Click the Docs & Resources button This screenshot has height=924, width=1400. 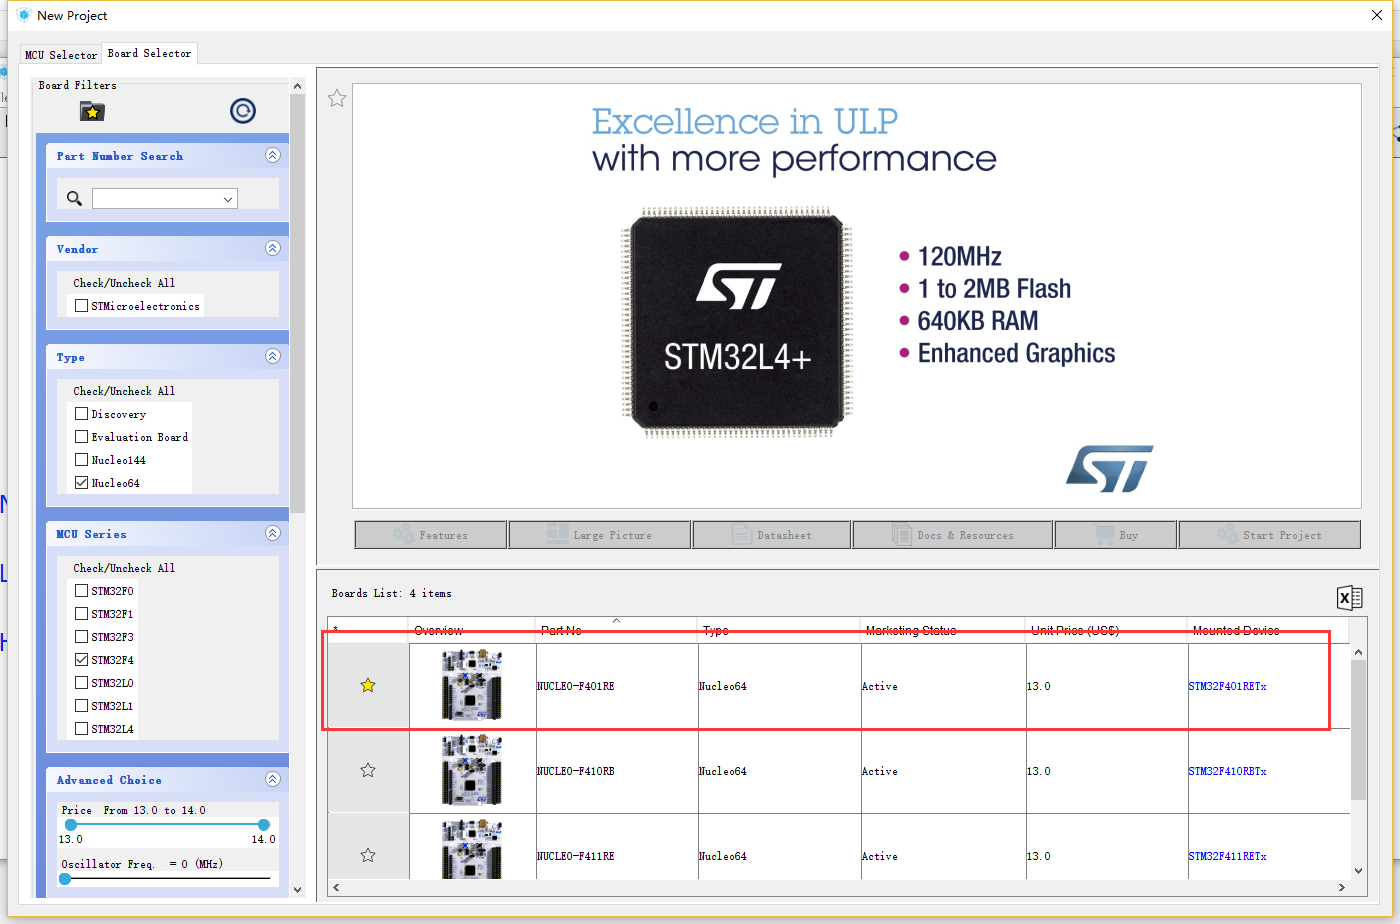[x=952, y=535]
